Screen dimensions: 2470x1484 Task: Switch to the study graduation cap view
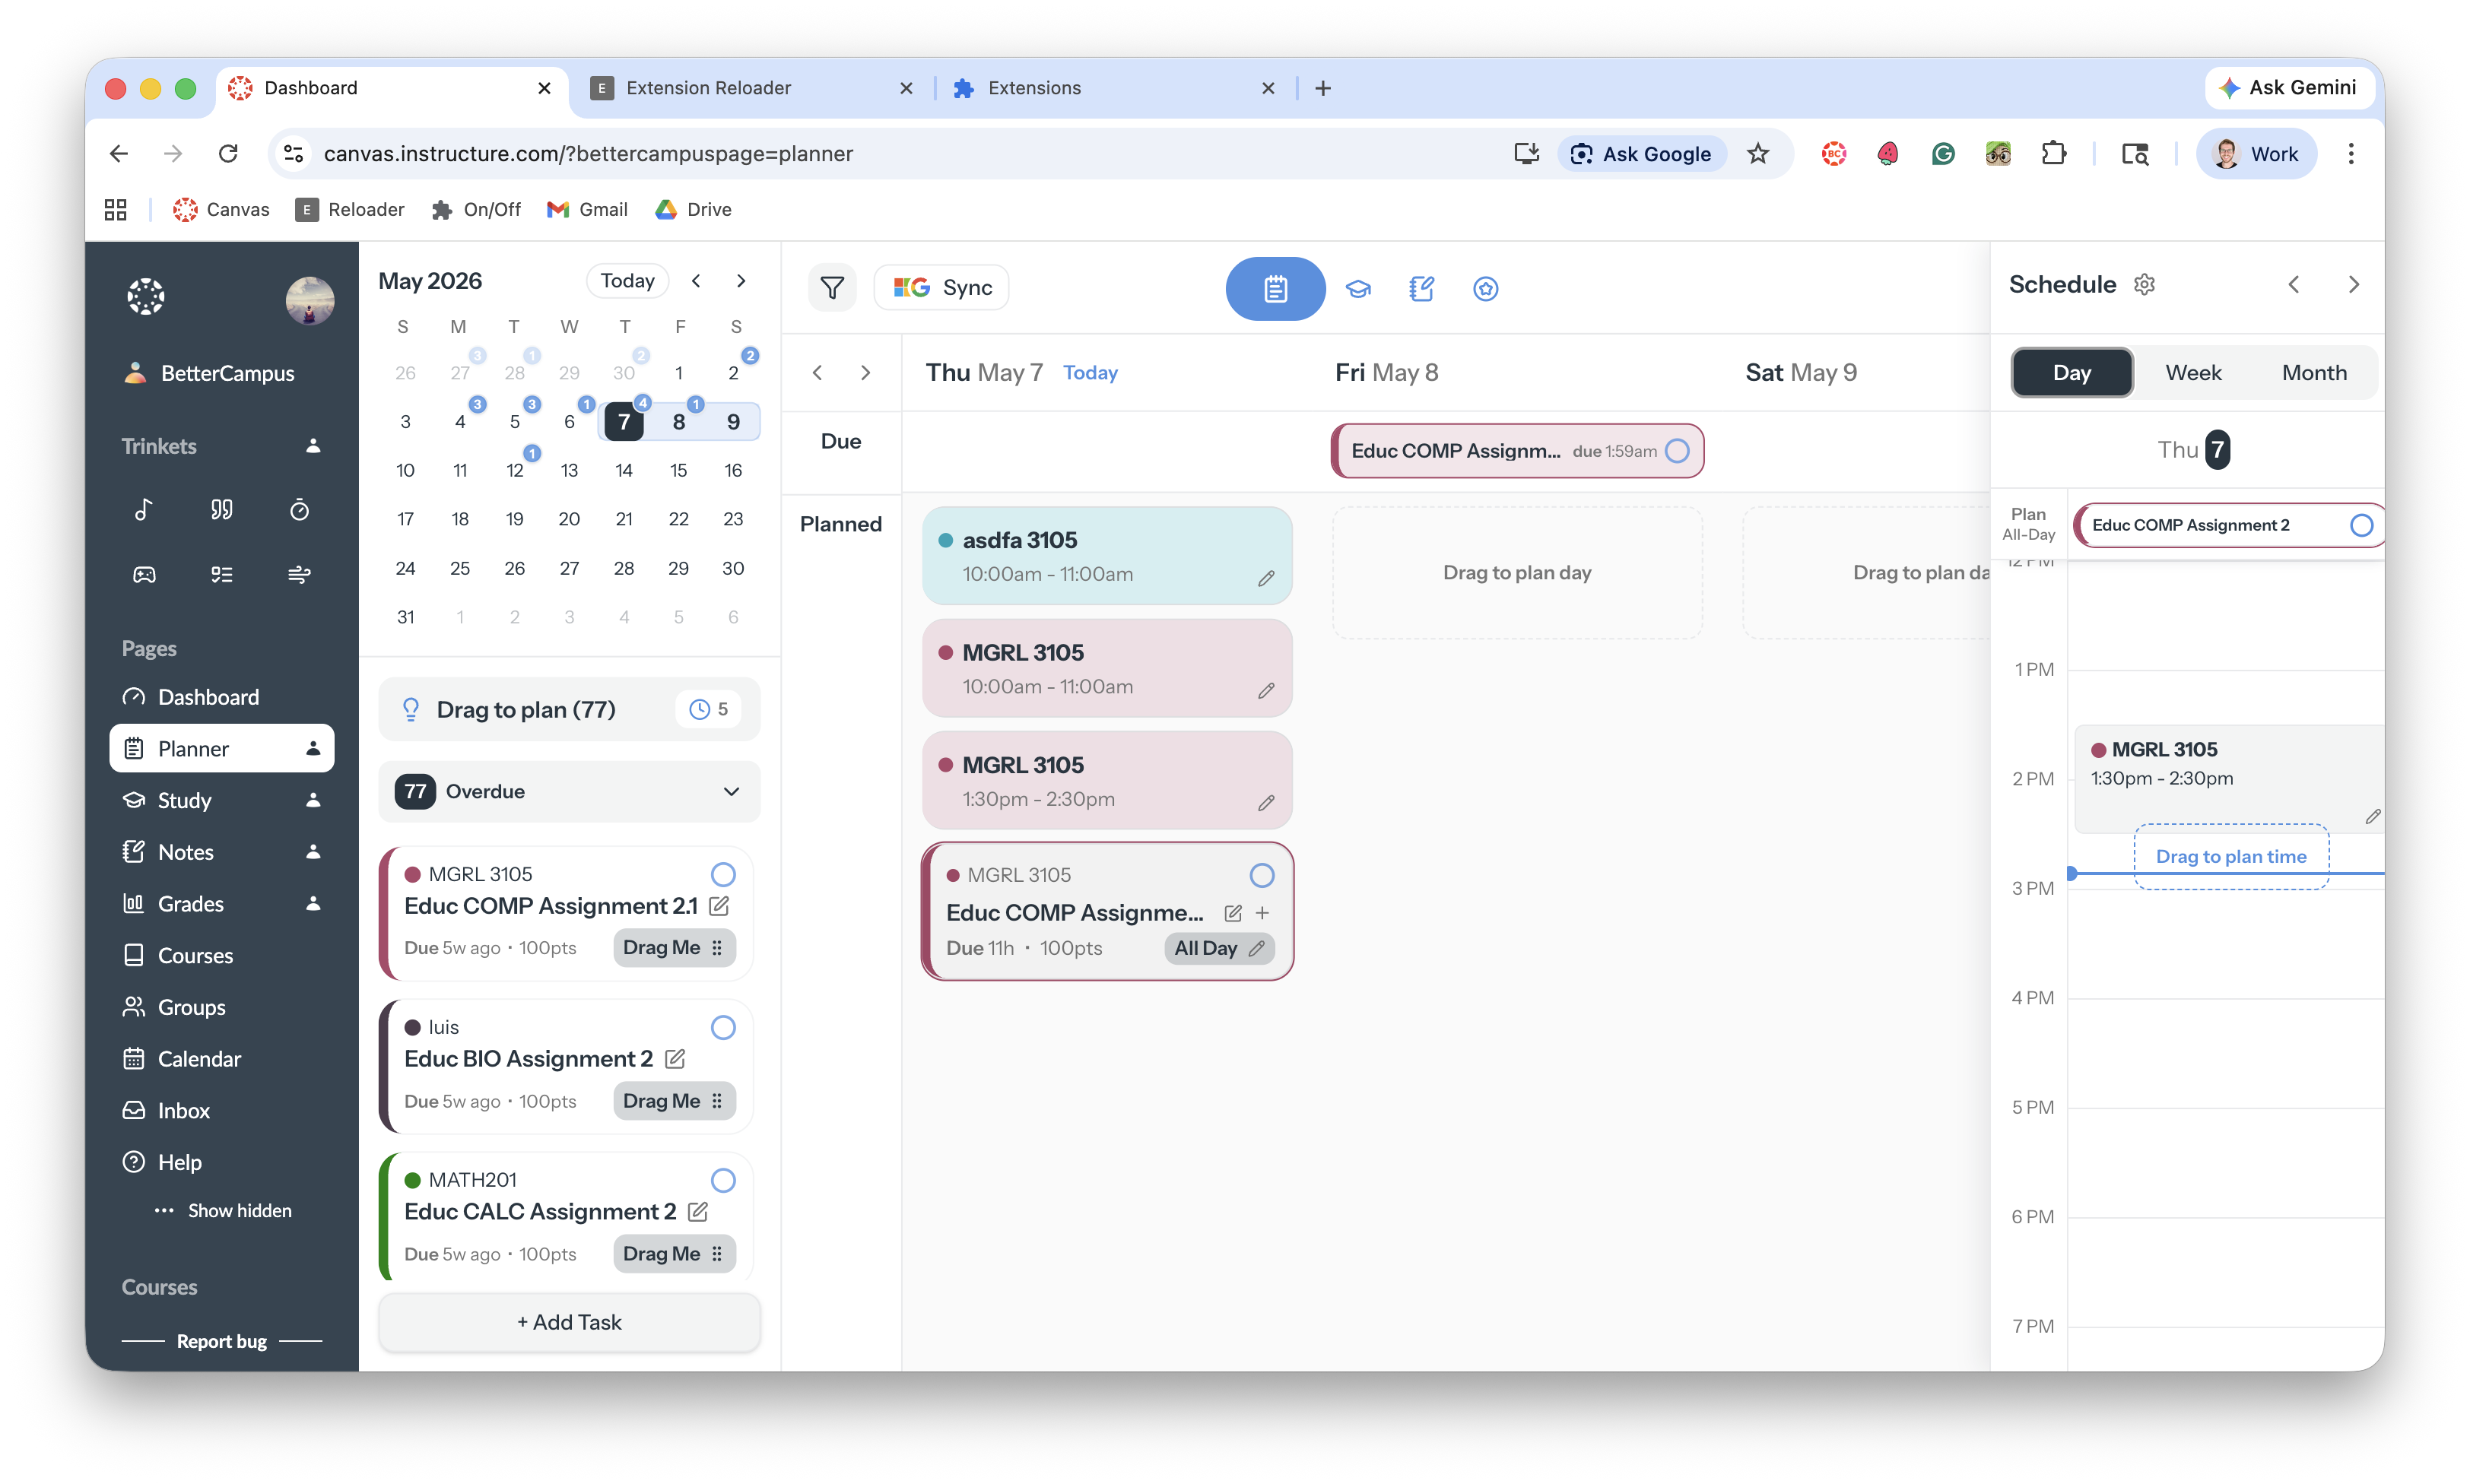1358,288
